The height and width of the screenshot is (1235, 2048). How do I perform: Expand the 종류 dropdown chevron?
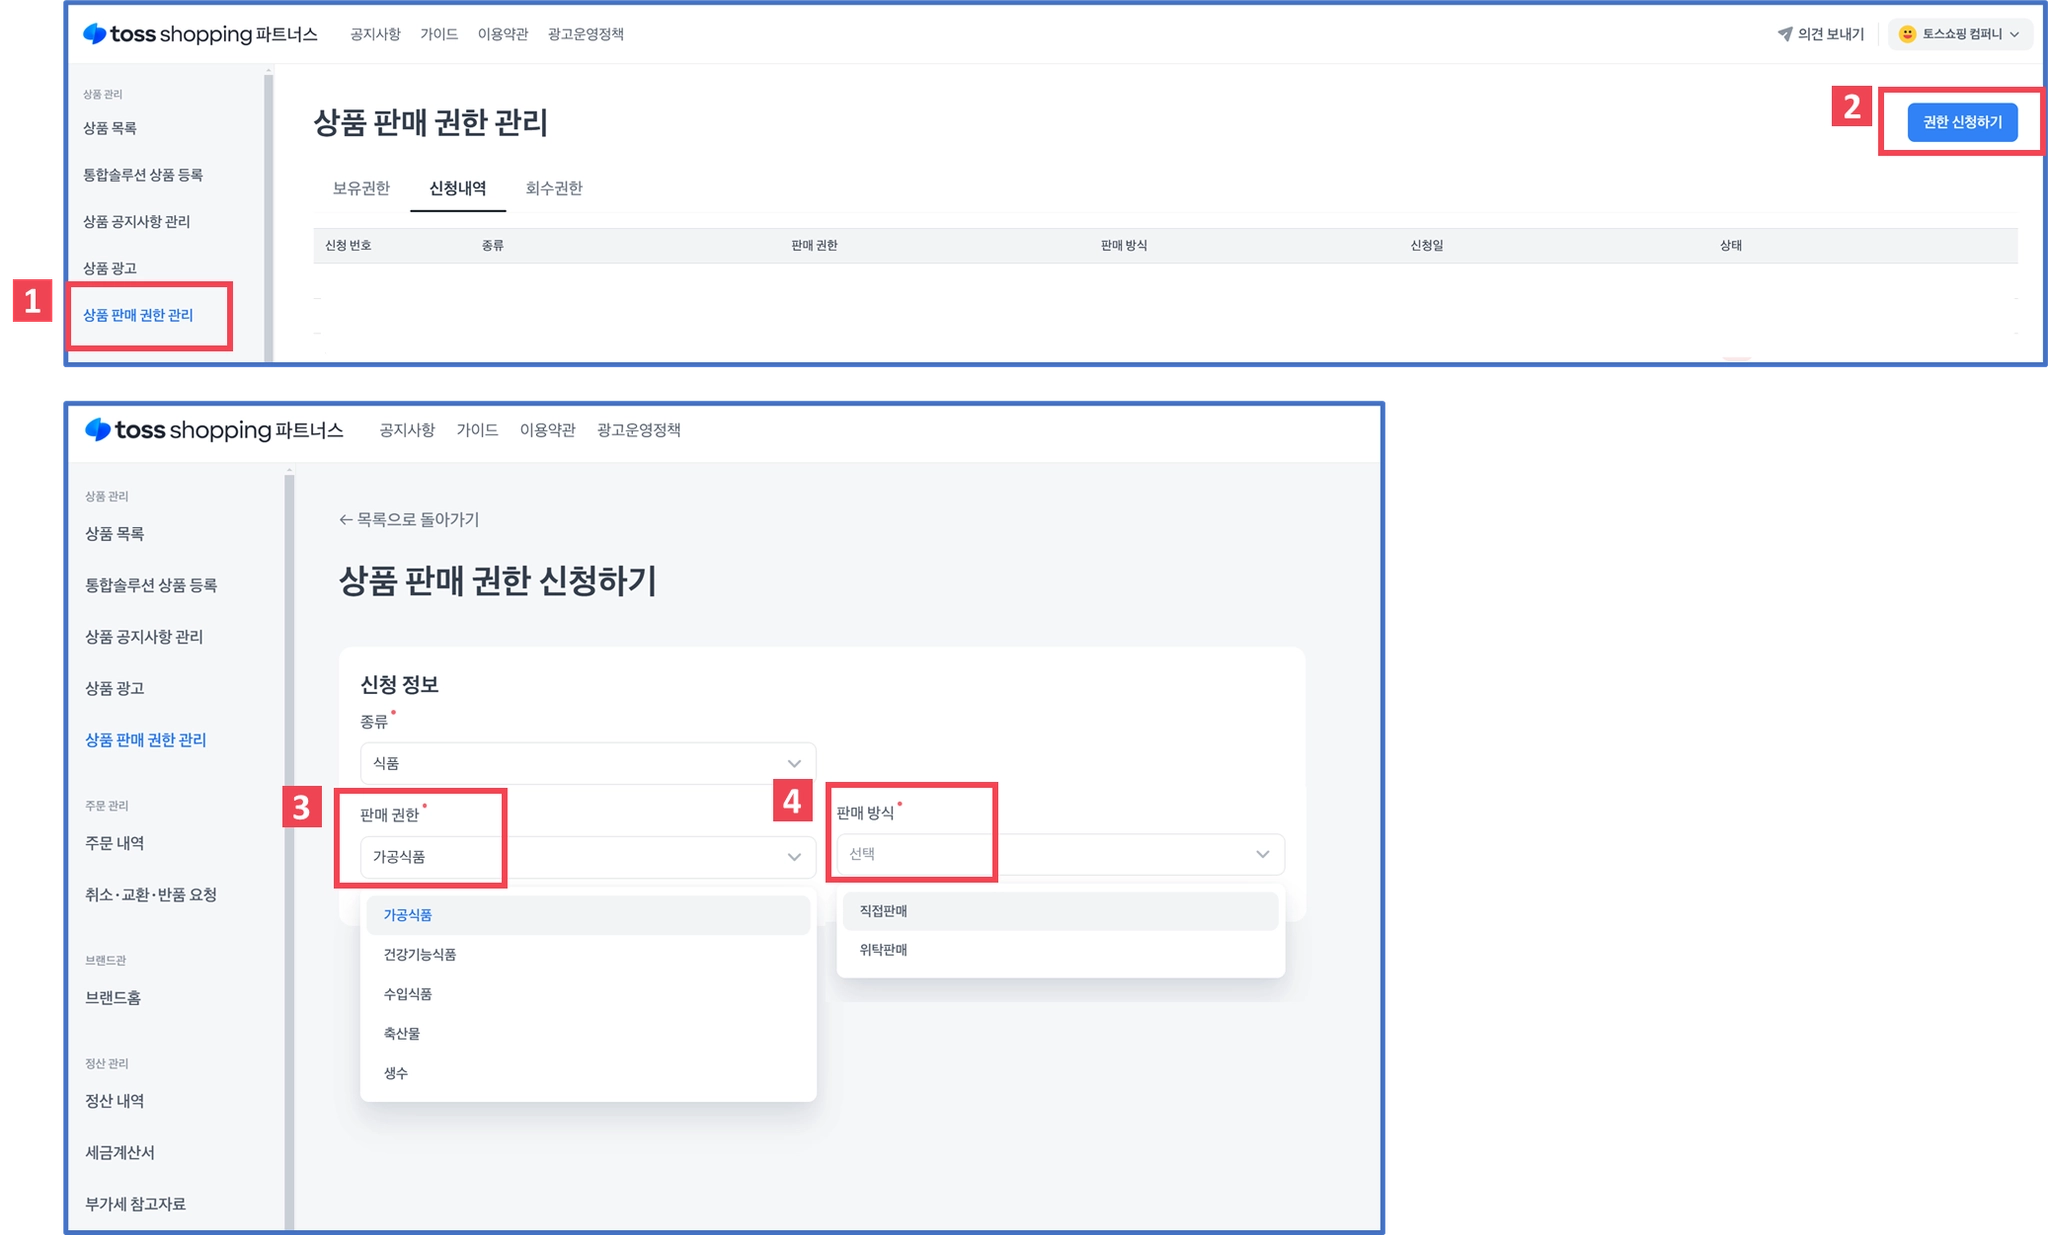coord(794,763)
